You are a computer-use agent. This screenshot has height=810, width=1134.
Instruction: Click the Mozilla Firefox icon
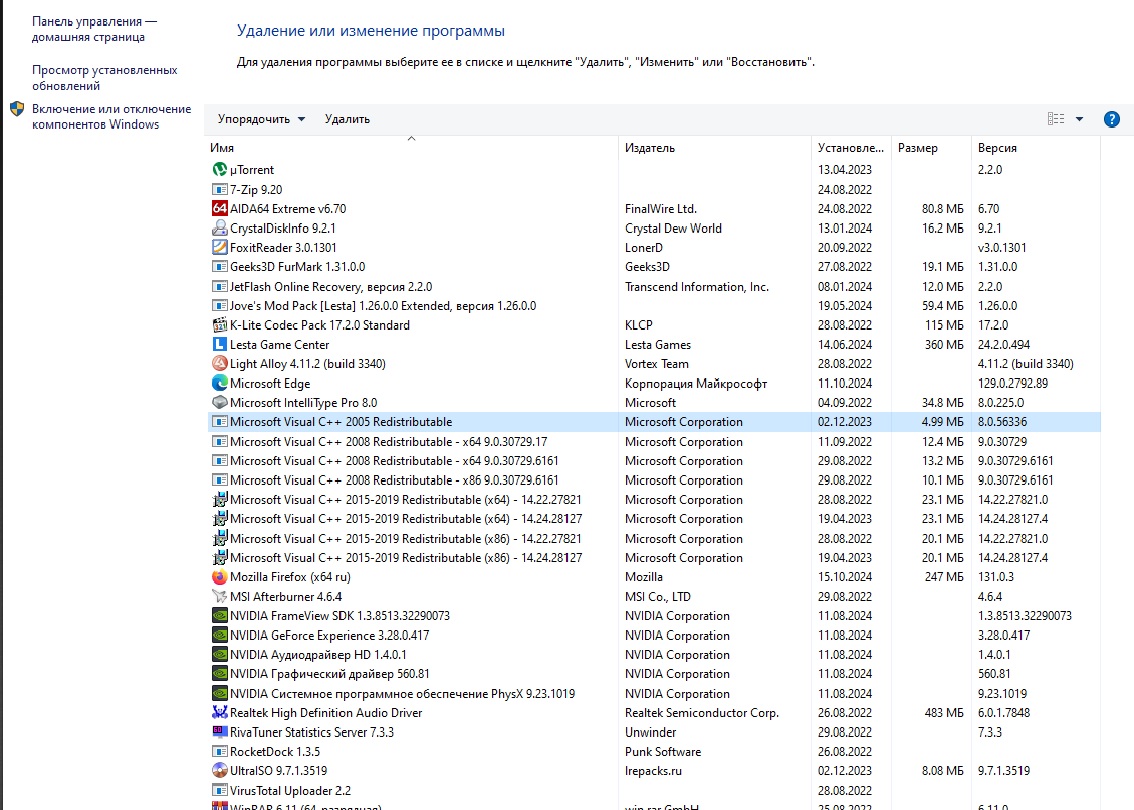coord(220,577)
